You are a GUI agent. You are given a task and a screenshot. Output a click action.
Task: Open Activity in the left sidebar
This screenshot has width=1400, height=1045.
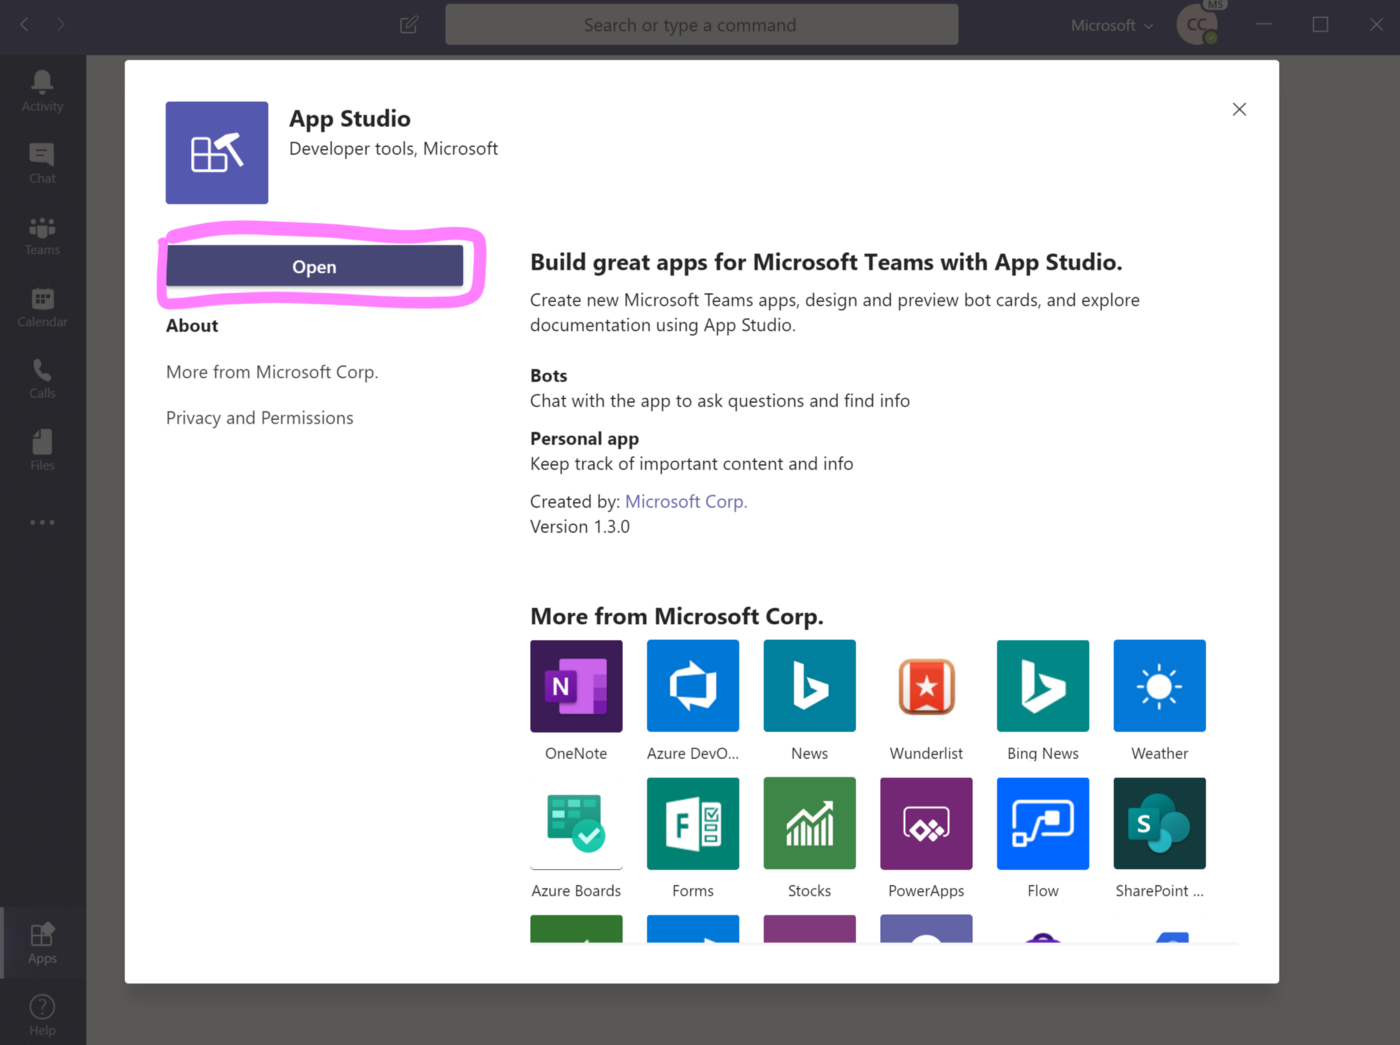pos(42,91)
